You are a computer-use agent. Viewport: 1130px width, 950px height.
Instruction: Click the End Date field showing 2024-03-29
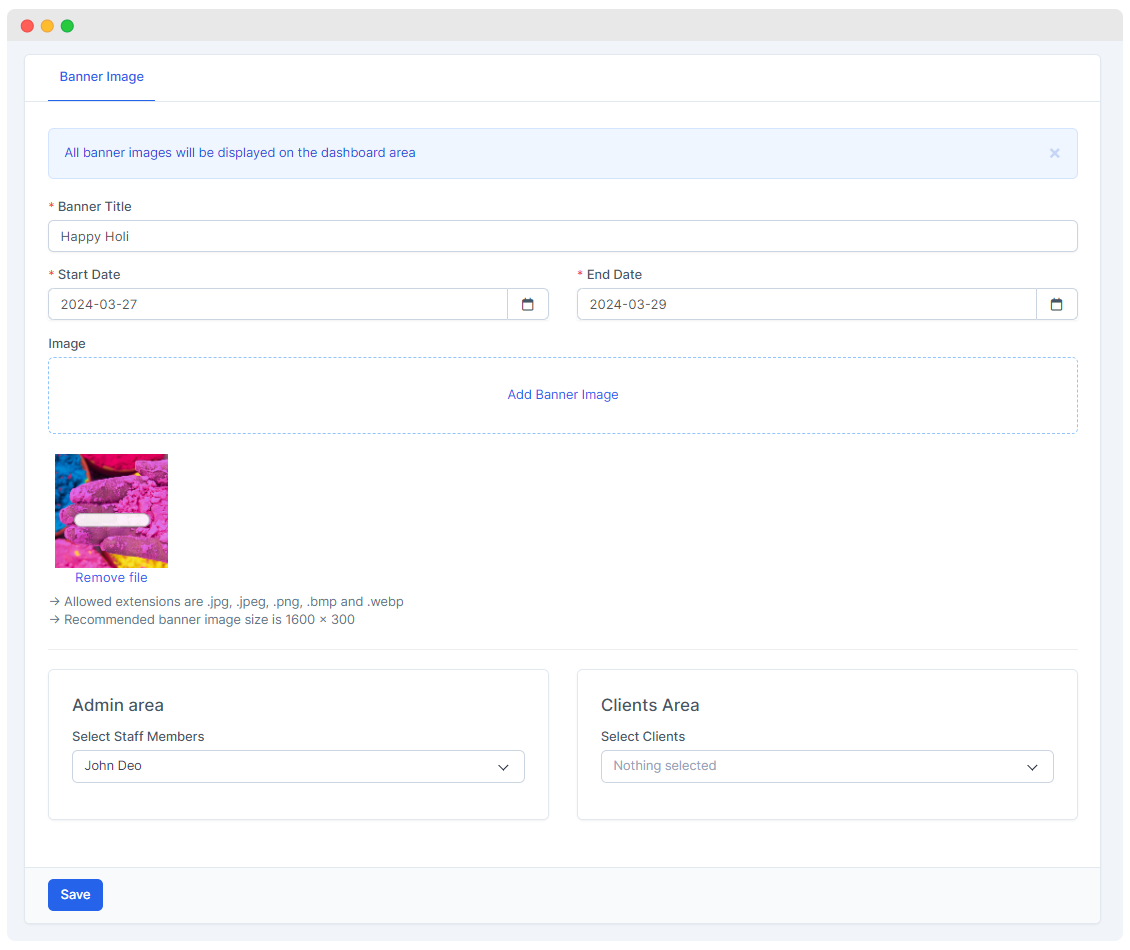[806, 304]
